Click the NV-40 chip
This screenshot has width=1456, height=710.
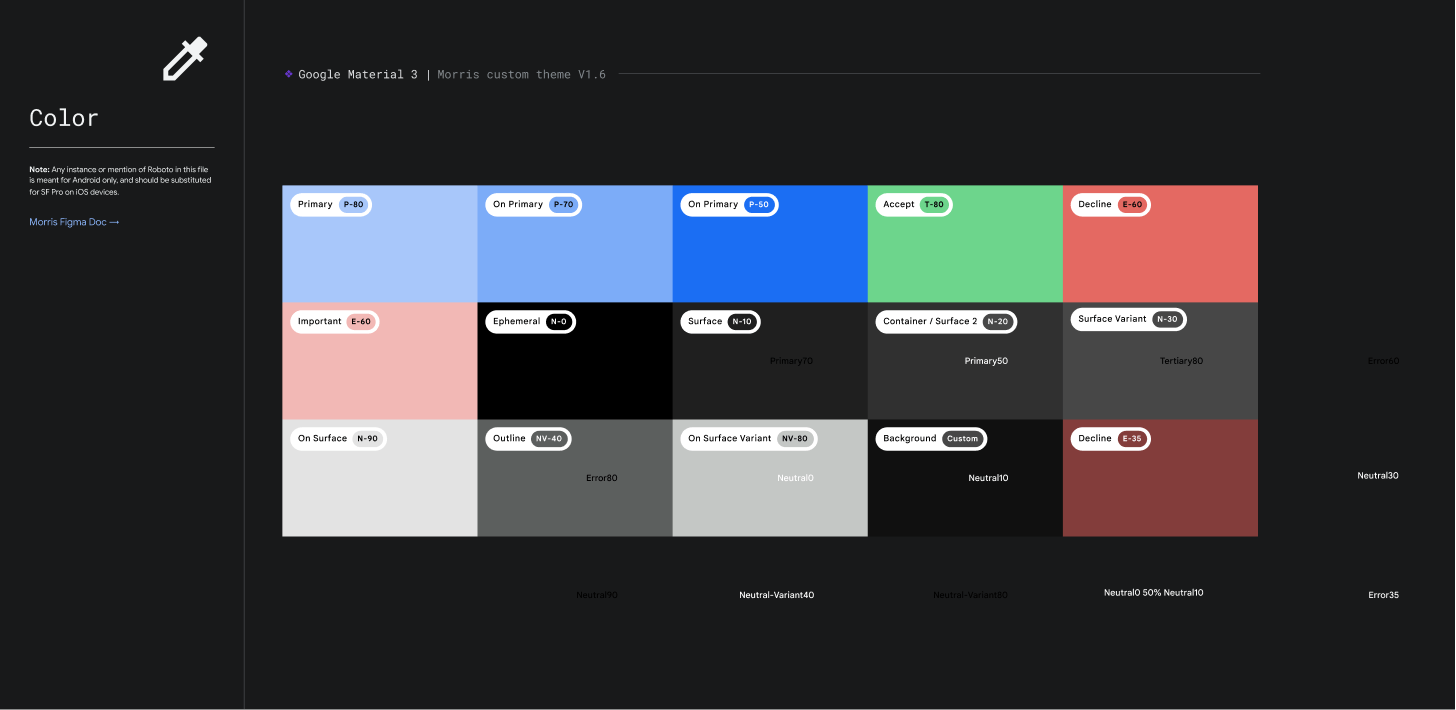[x=549, y=439]
